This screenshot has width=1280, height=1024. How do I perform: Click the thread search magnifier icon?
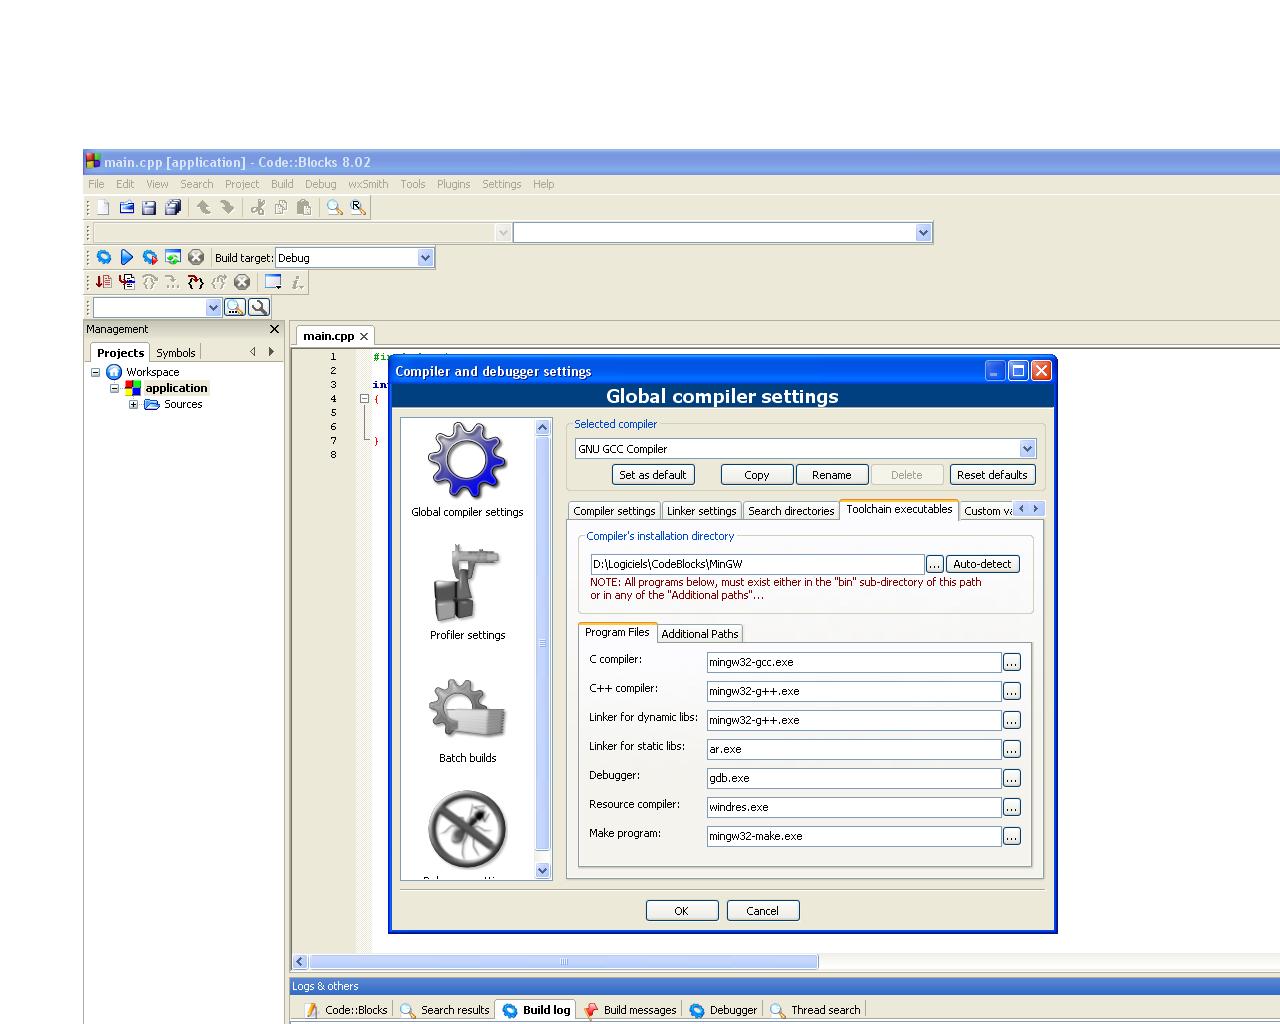tap(235, 307)
